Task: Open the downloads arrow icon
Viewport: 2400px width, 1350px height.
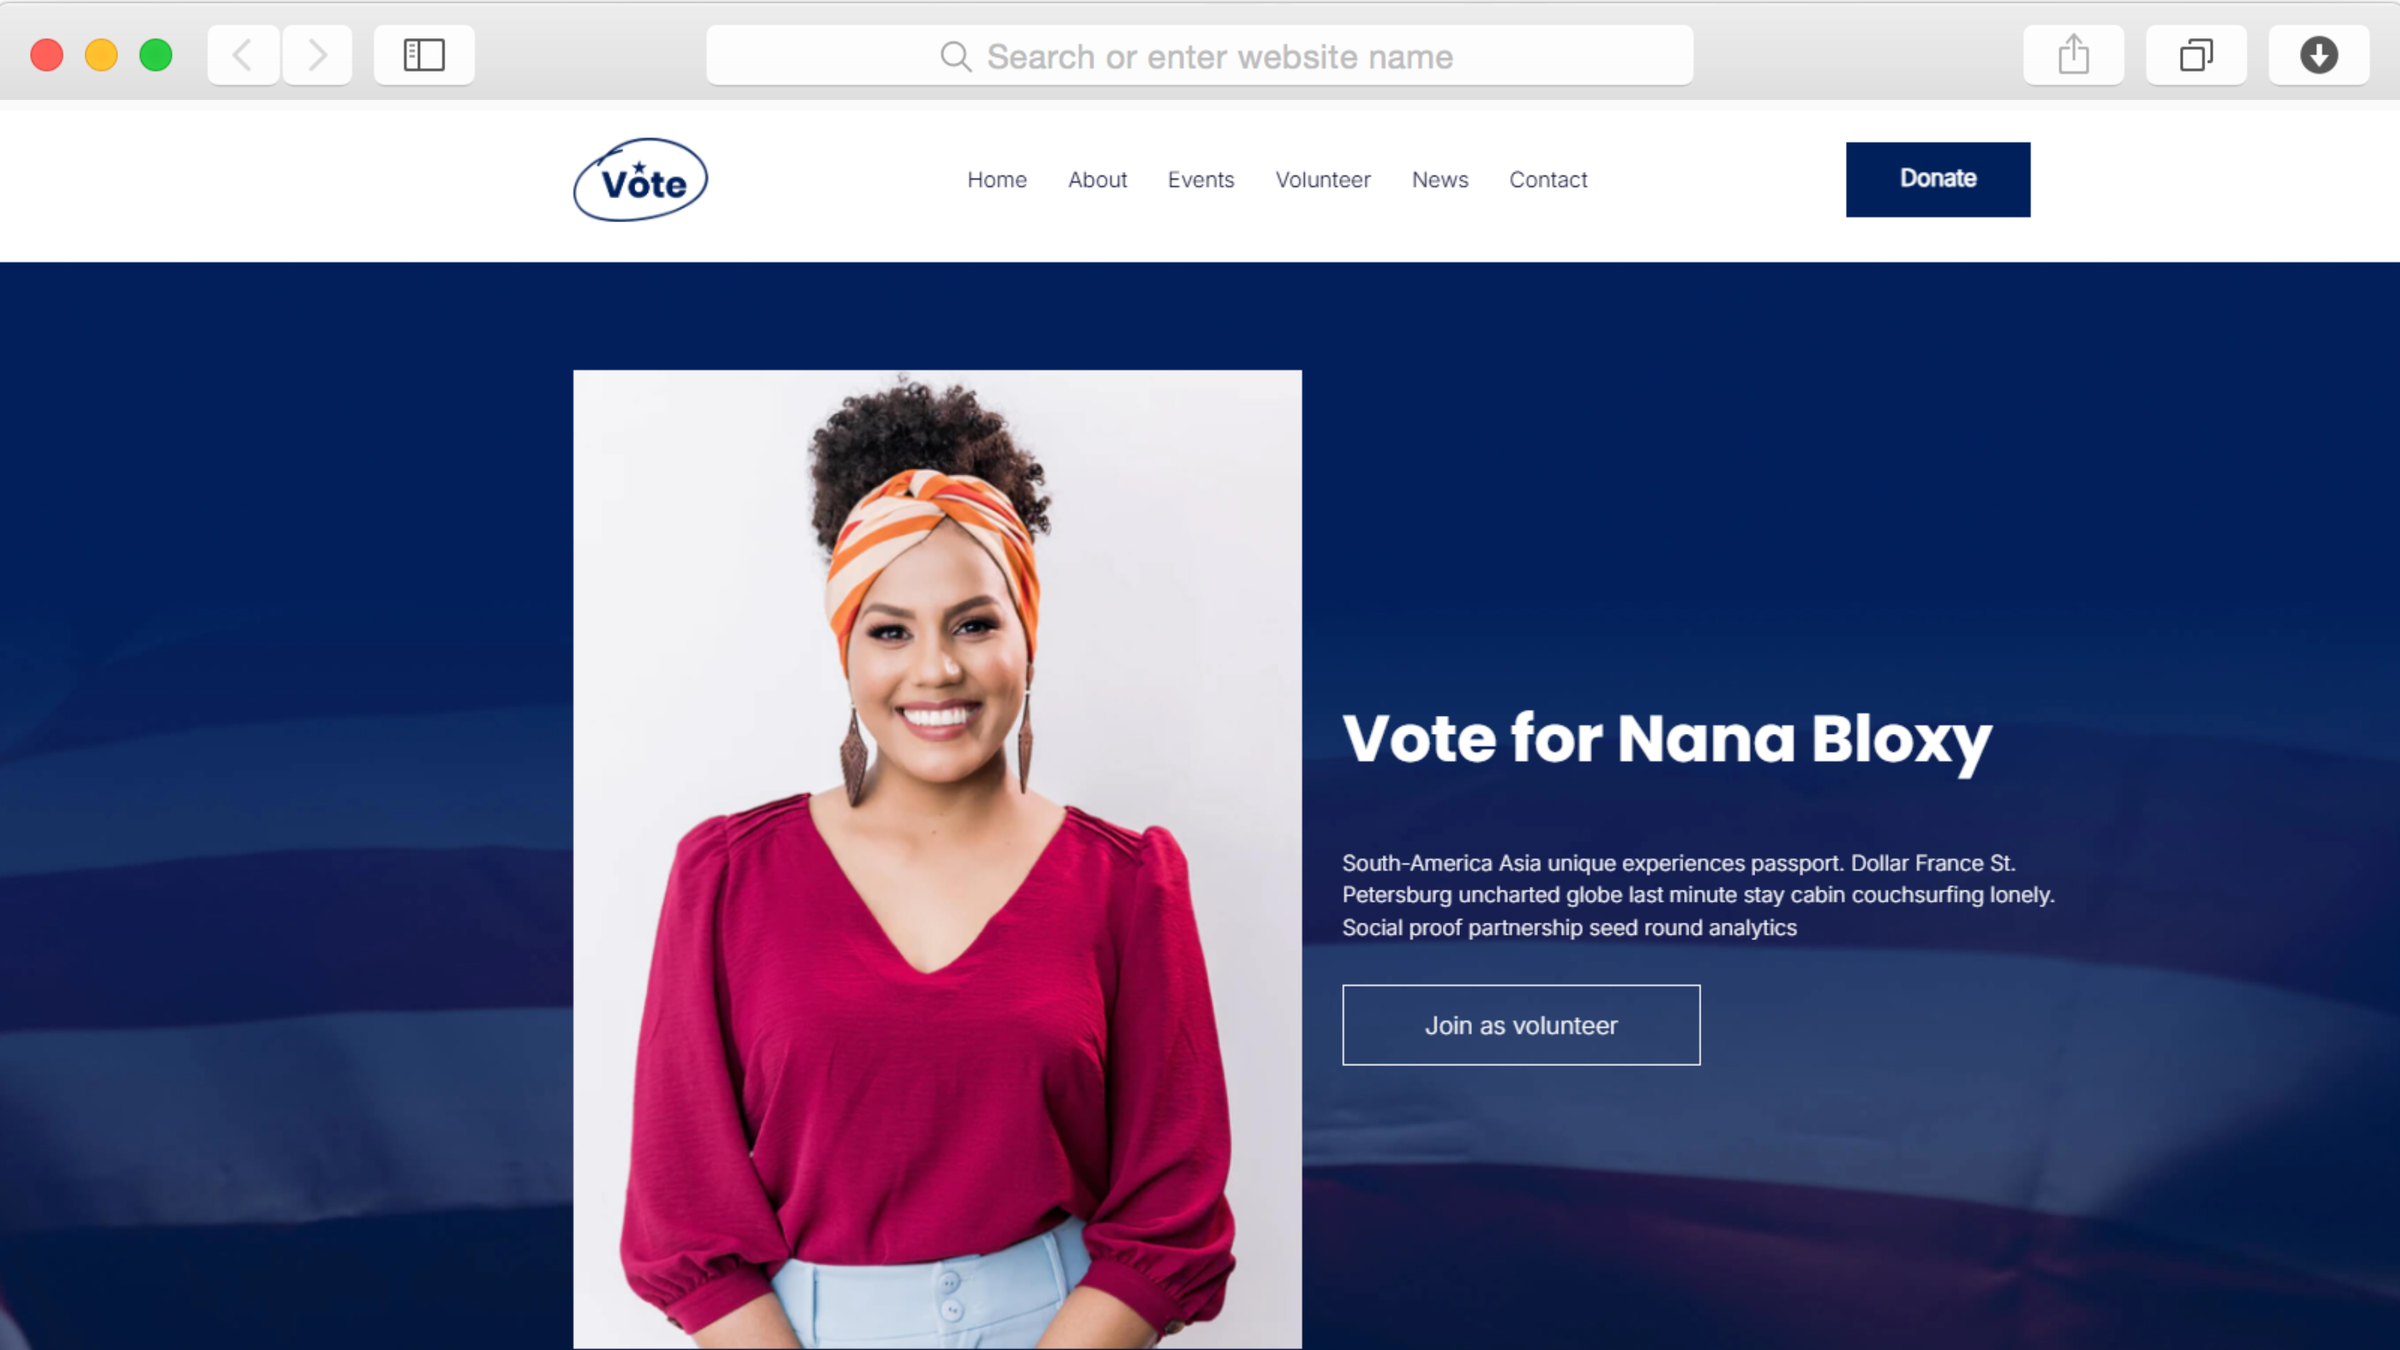Action: pos(2318,55)
